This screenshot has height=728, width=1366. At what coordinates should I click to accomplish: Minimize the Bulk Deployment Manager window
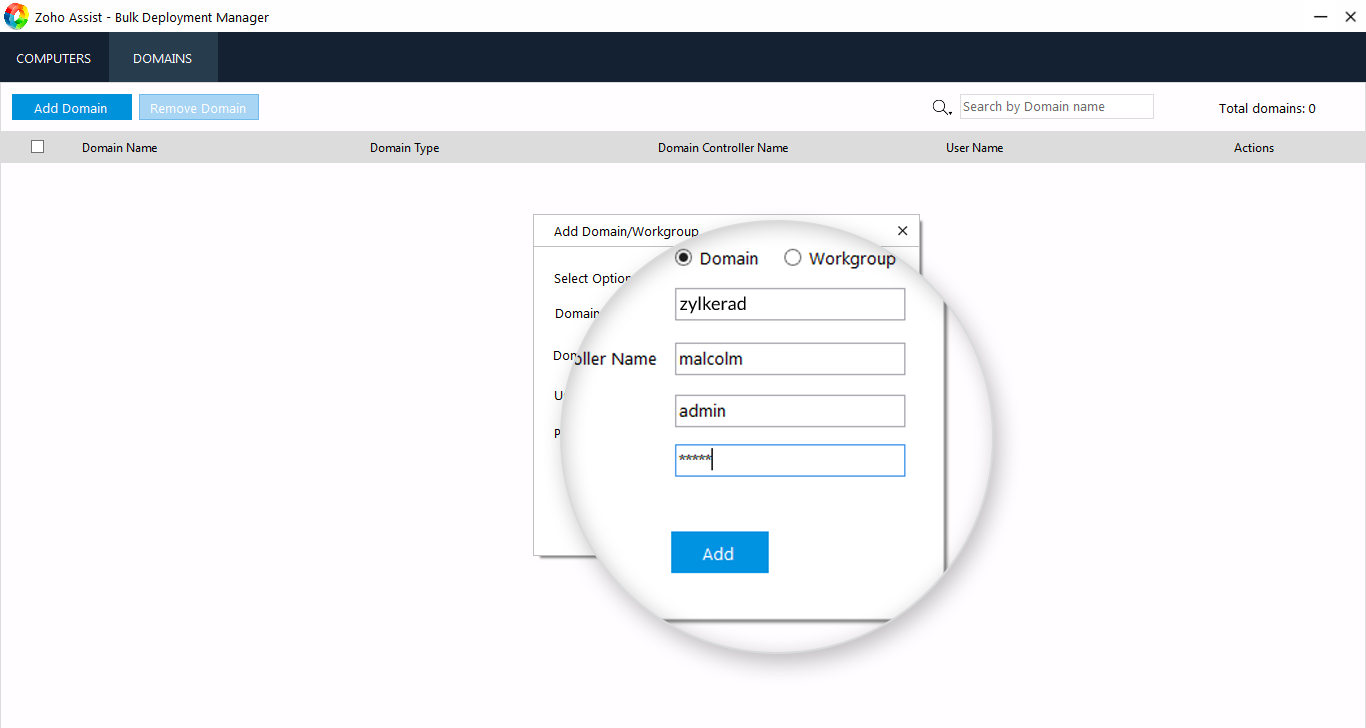1321,17
